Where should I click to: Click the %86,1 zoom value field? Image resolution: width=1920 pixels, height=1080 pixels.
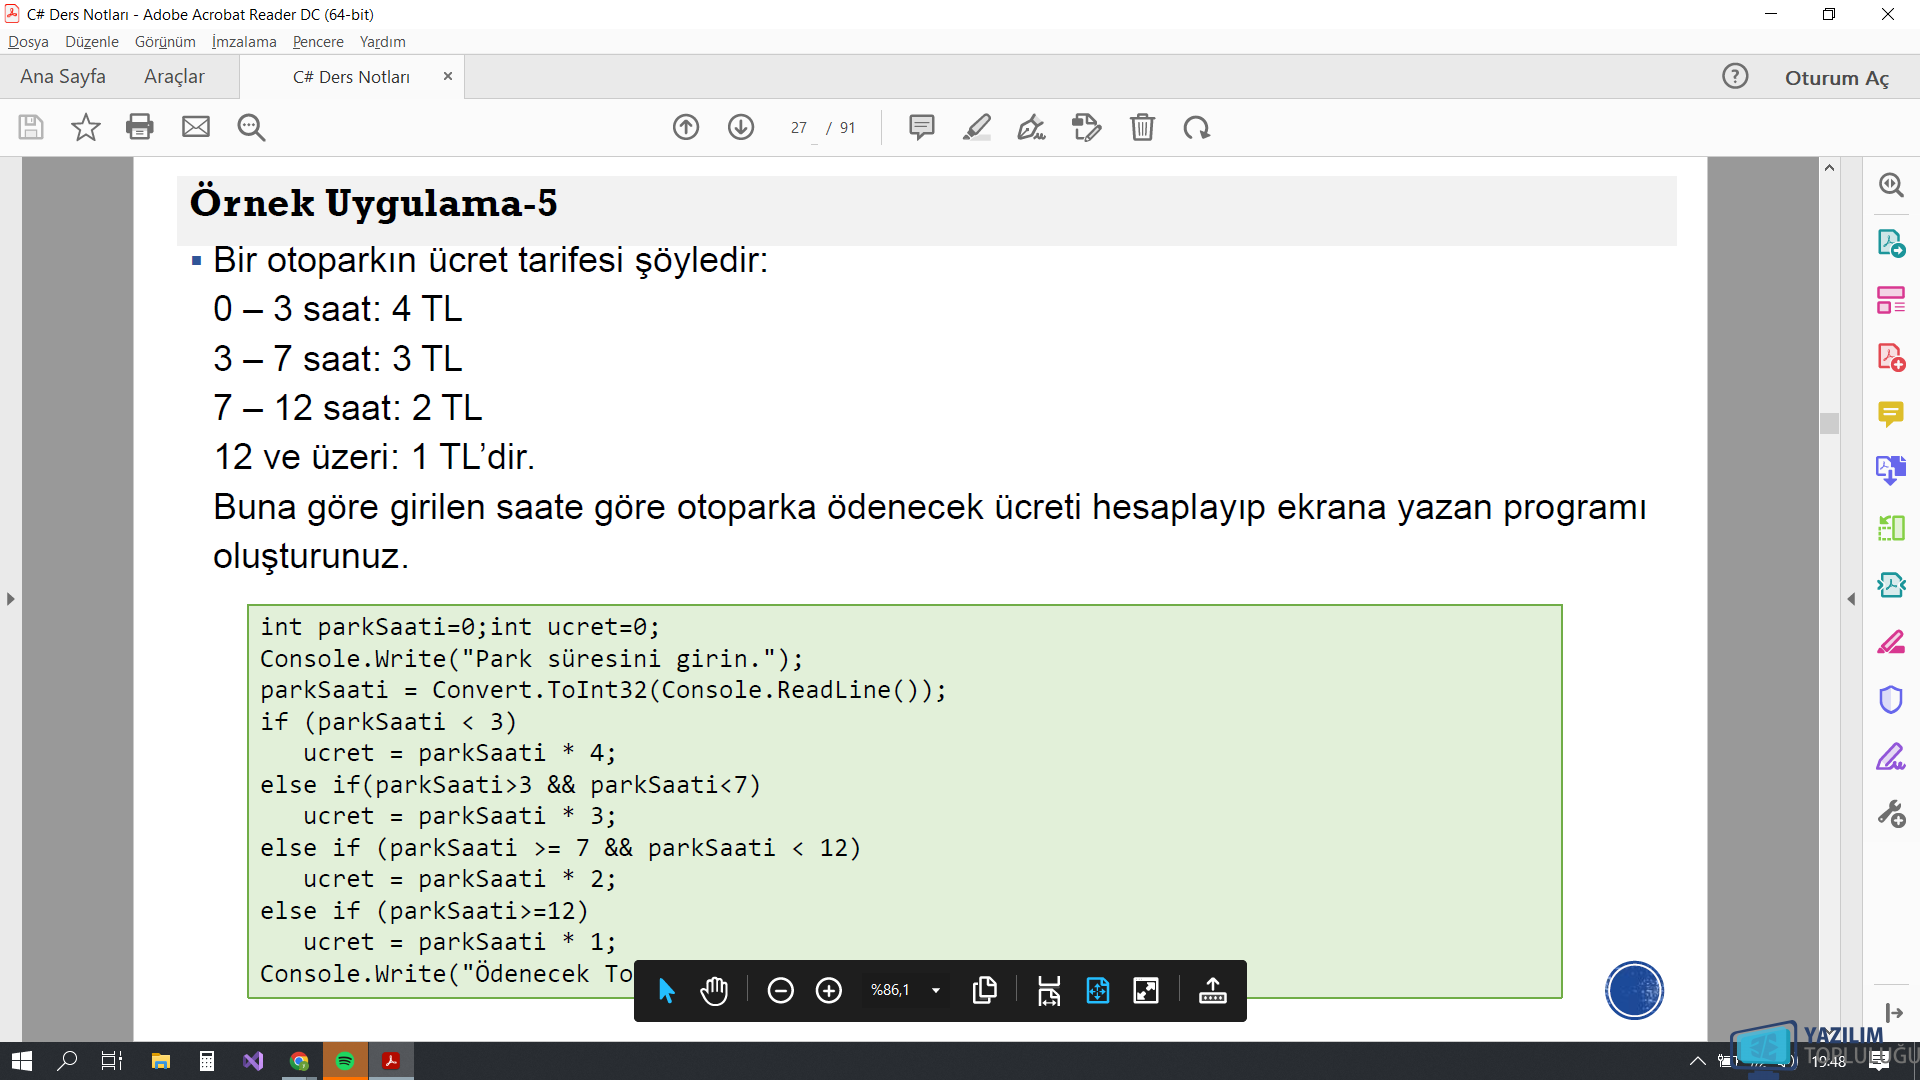click(x=890, y=990)
